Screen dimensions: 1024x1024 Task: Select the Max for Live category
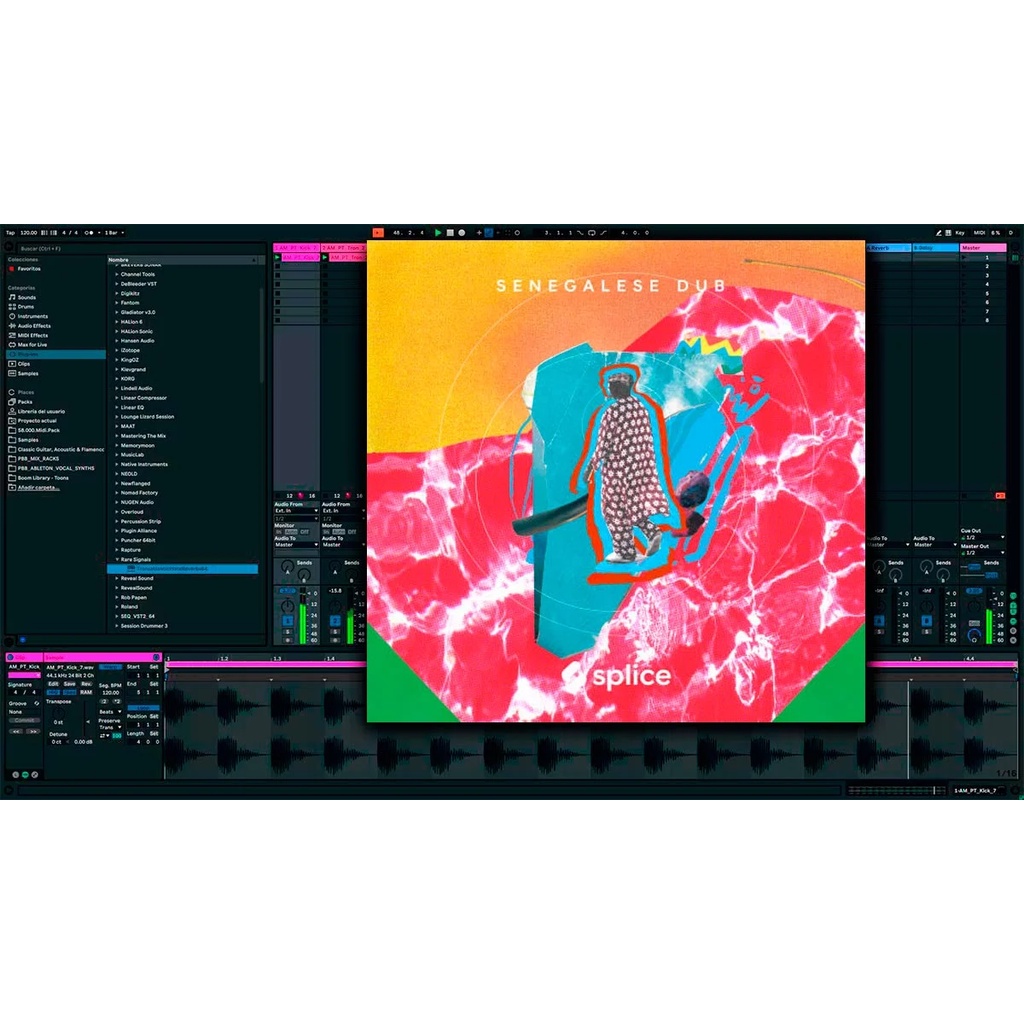[32, 345]
